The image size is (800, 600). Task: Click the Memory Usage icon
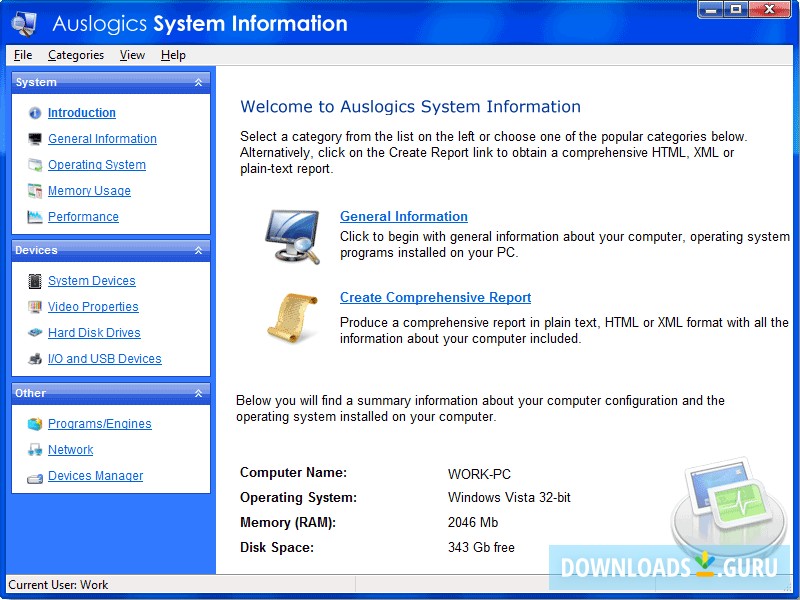35,191
